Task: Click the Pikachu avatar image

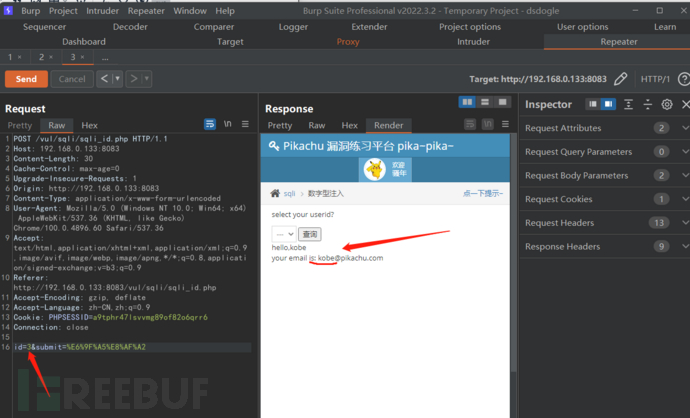Action: click(x=375, y=169)
